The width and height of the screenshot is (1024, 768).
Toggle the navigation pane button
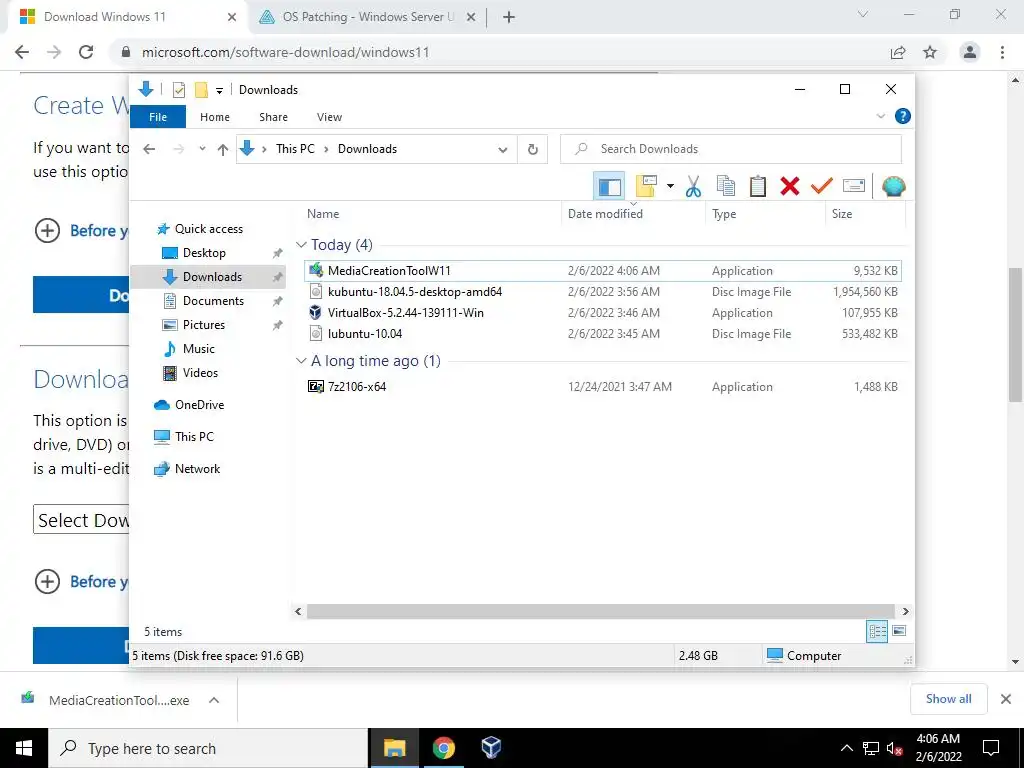tap(609, 187)
